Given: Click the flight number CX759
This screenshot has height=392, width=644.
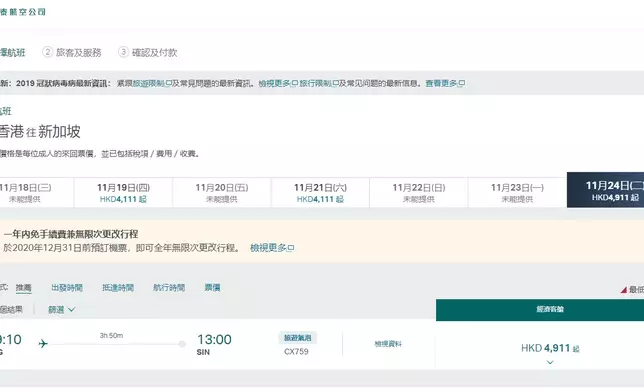Looking at the screenshot, I should (296, 352).
